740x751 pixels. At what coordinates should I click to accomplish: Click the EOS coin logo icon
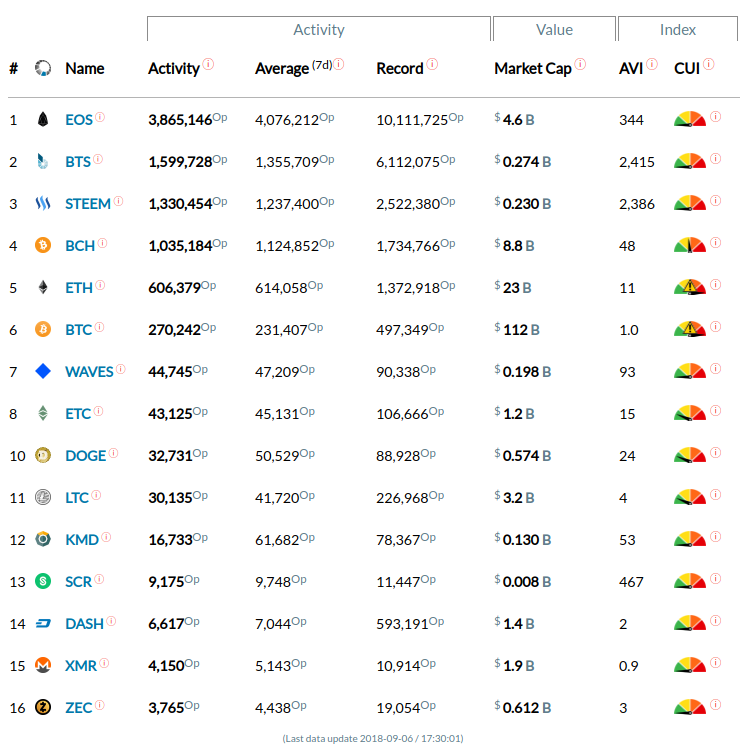42,120
